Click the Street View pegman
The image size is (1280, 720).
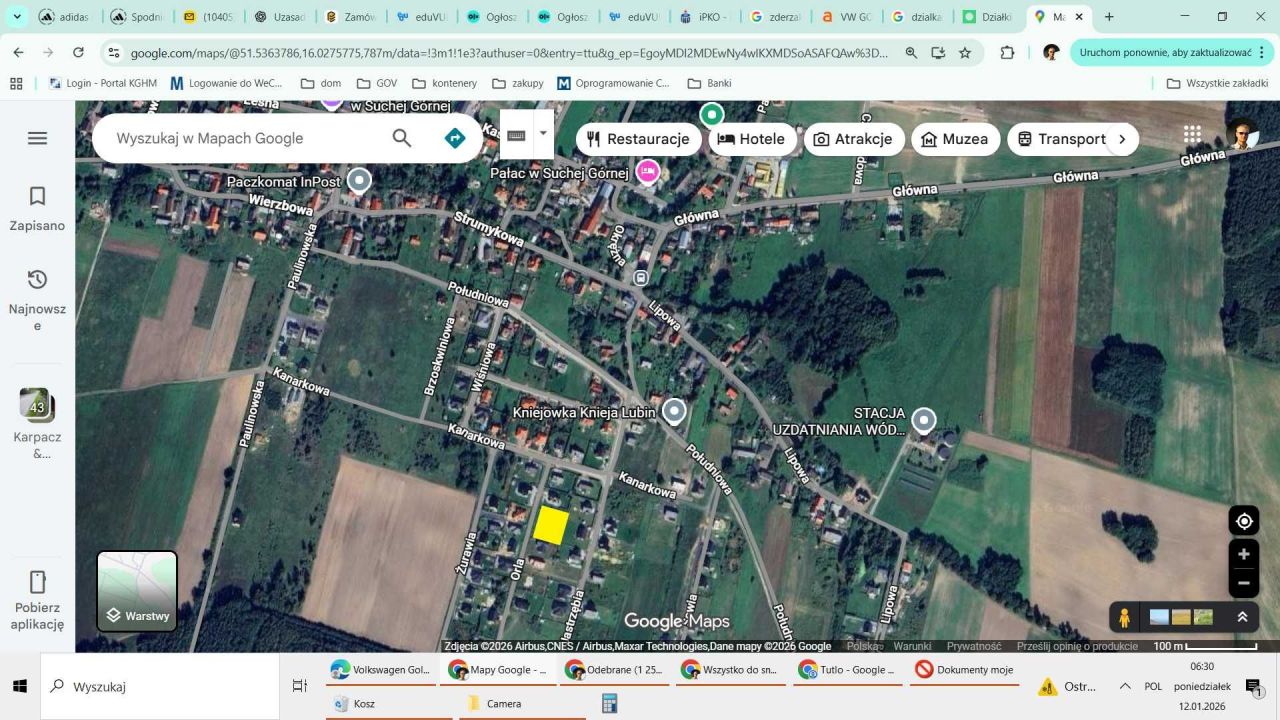[x=1124, y=617]
